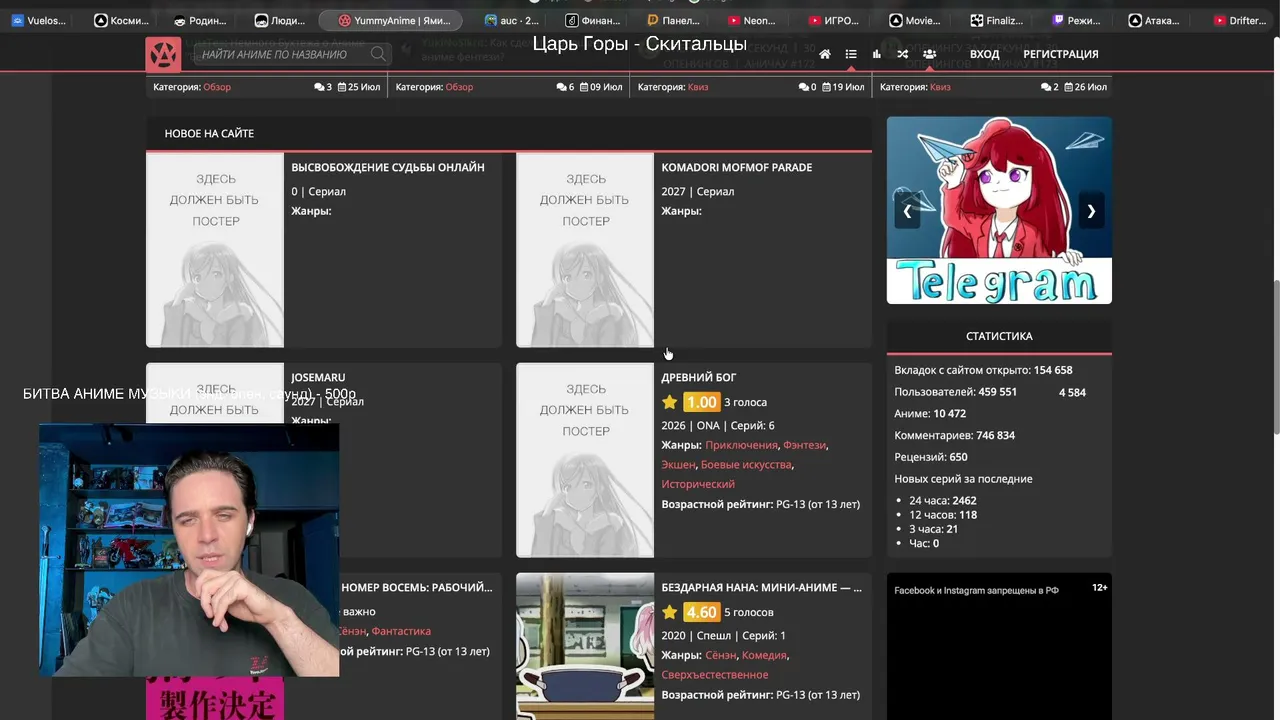1280x720 pixels.
Task: Switch to the Finaliz... browser tab
Action: (x=996, y=20)
